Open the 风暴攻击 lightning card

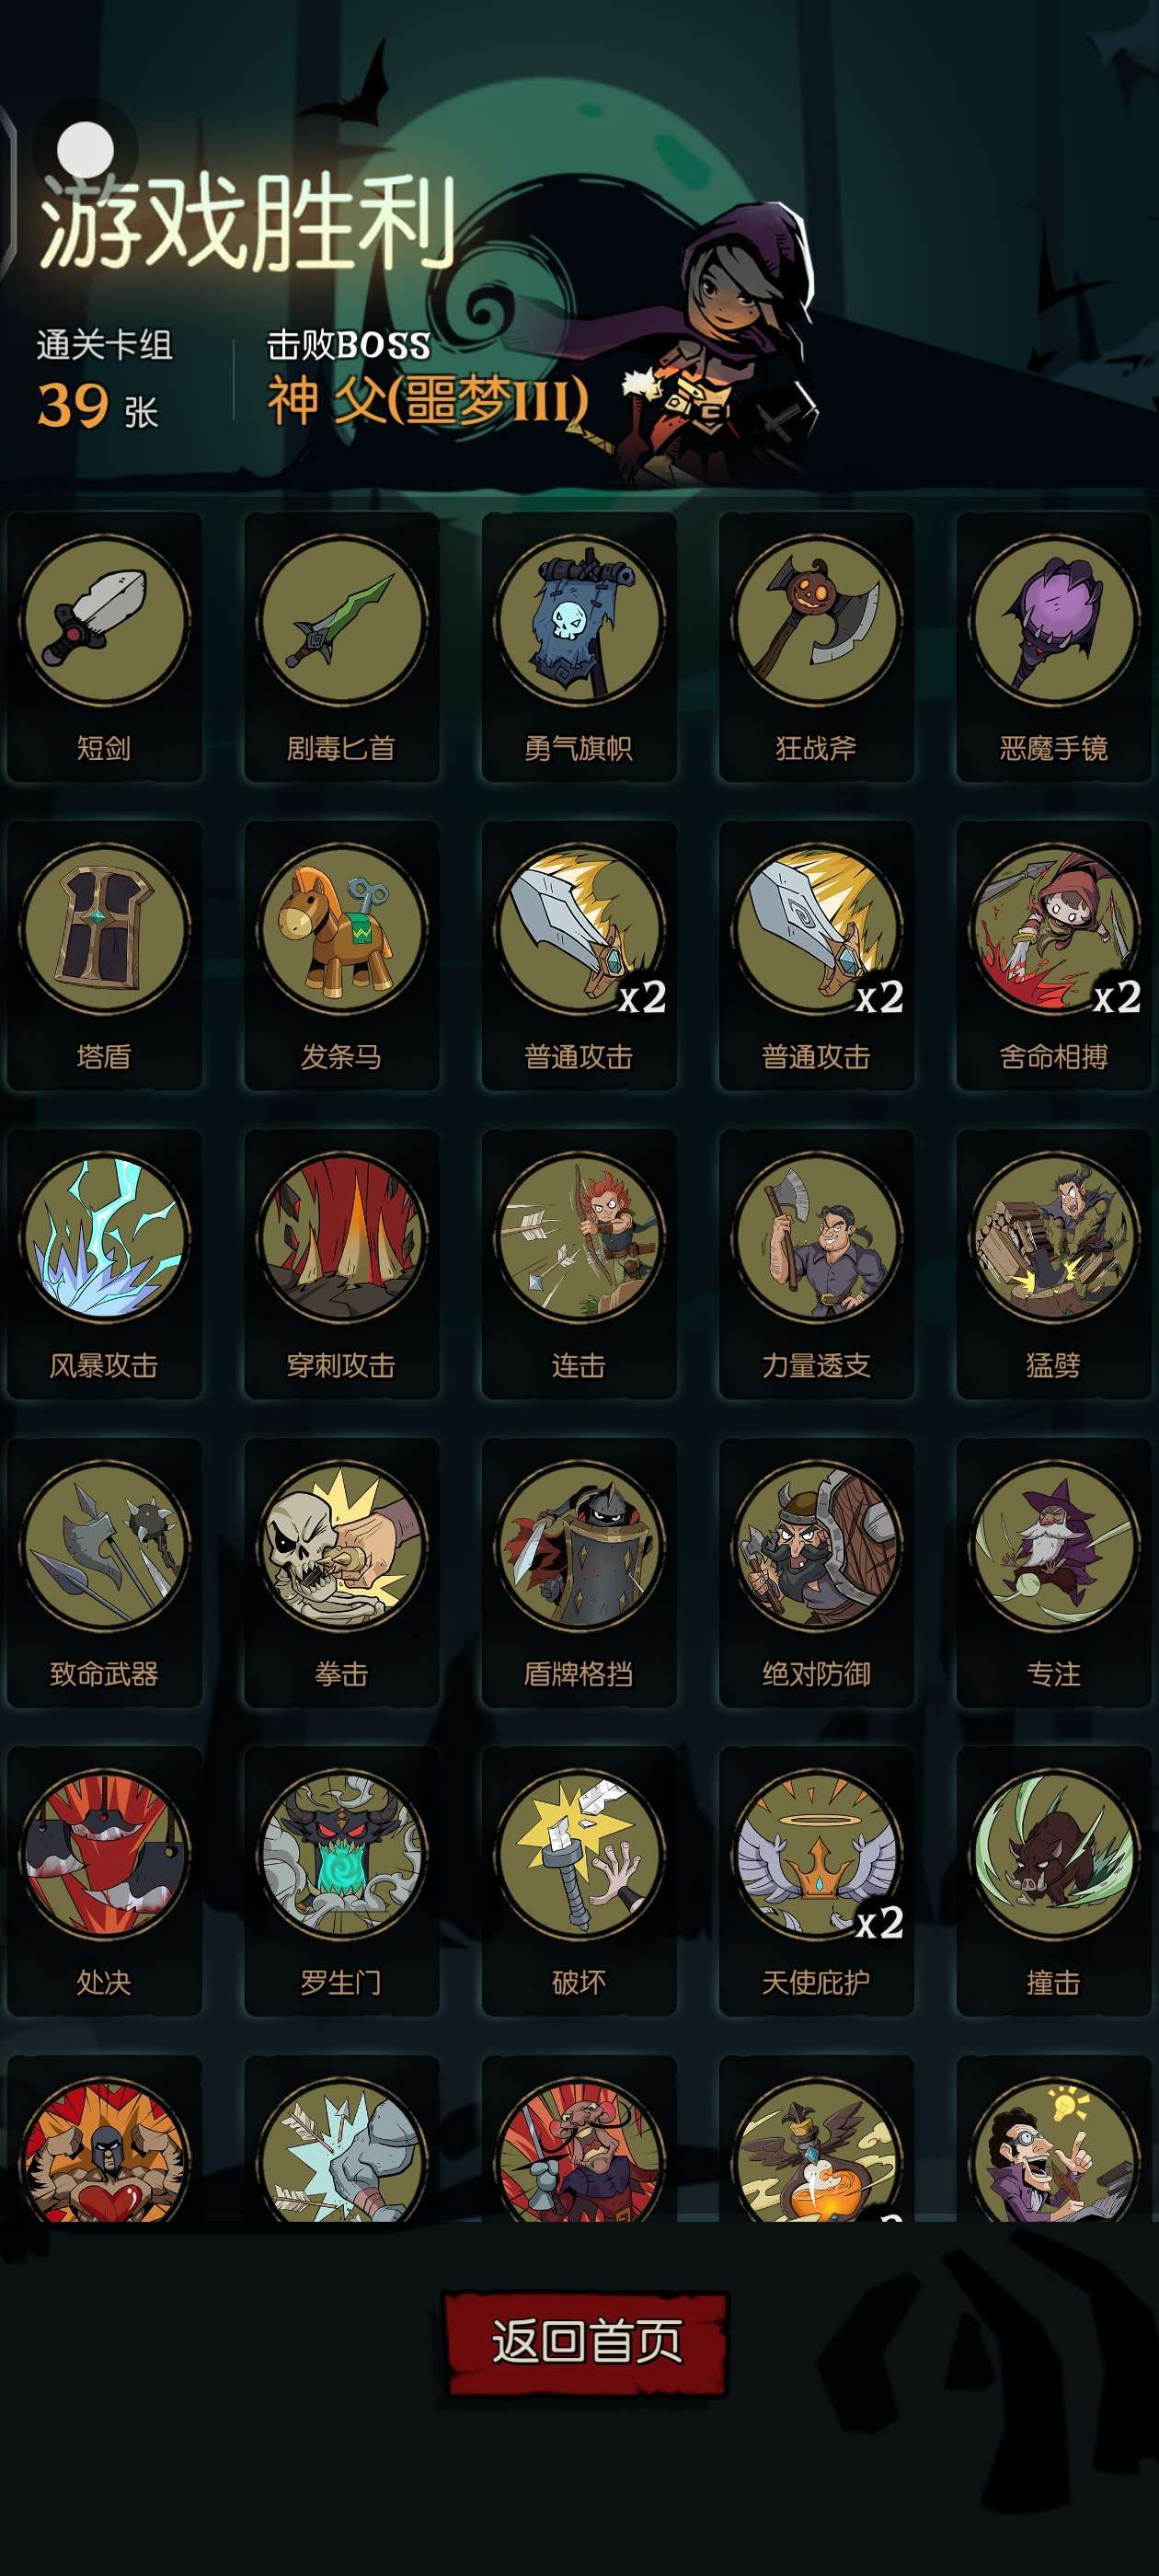pos(104,1264)
